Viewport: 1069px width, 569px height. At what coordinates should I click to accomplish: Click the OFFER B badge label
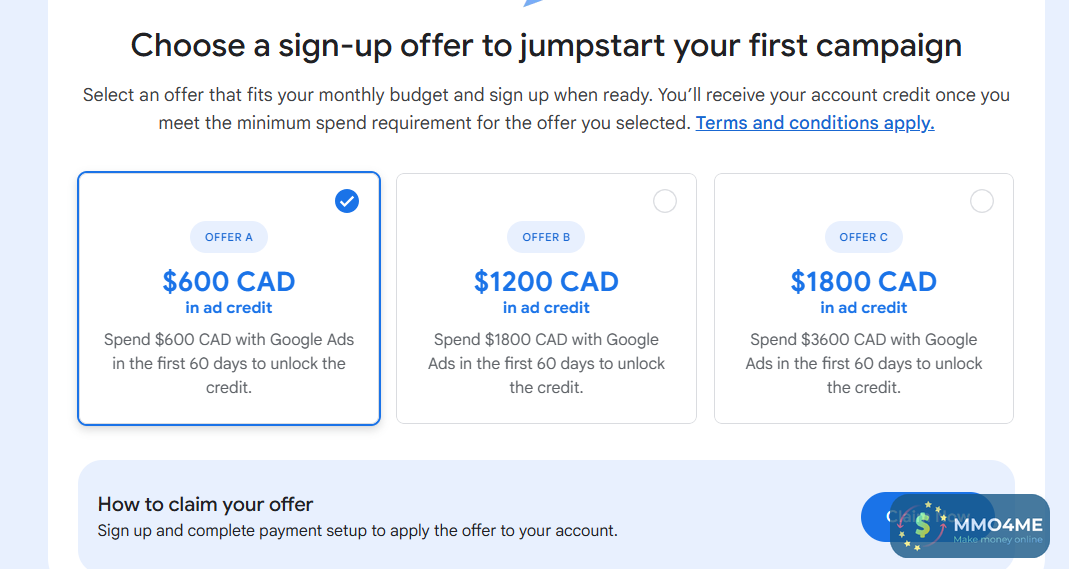546,237
